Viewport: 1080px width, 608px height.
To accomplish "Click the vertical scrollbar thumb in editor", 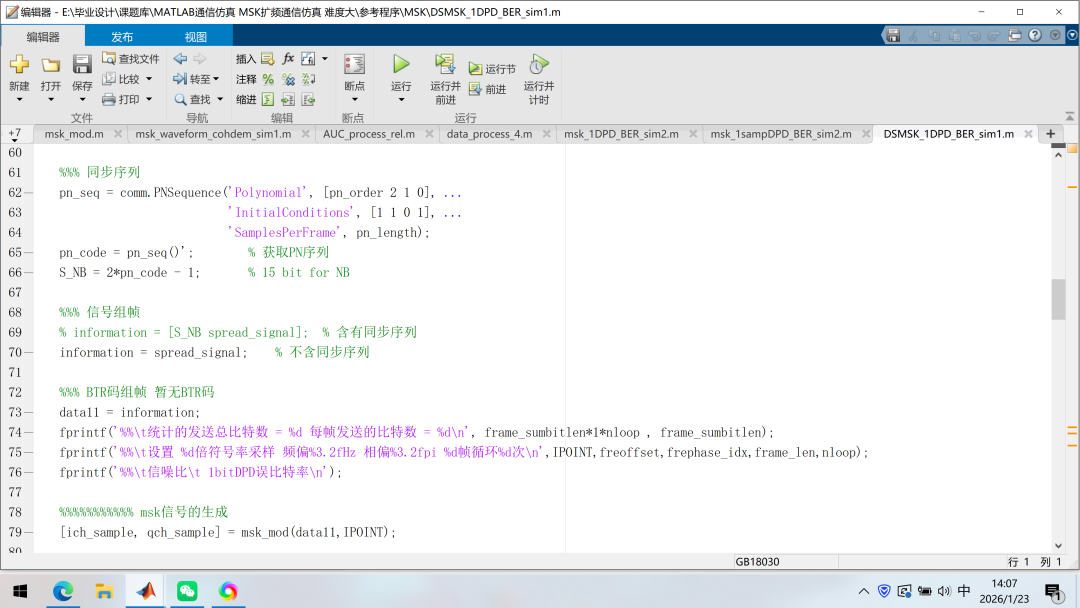I will 1058,299.
